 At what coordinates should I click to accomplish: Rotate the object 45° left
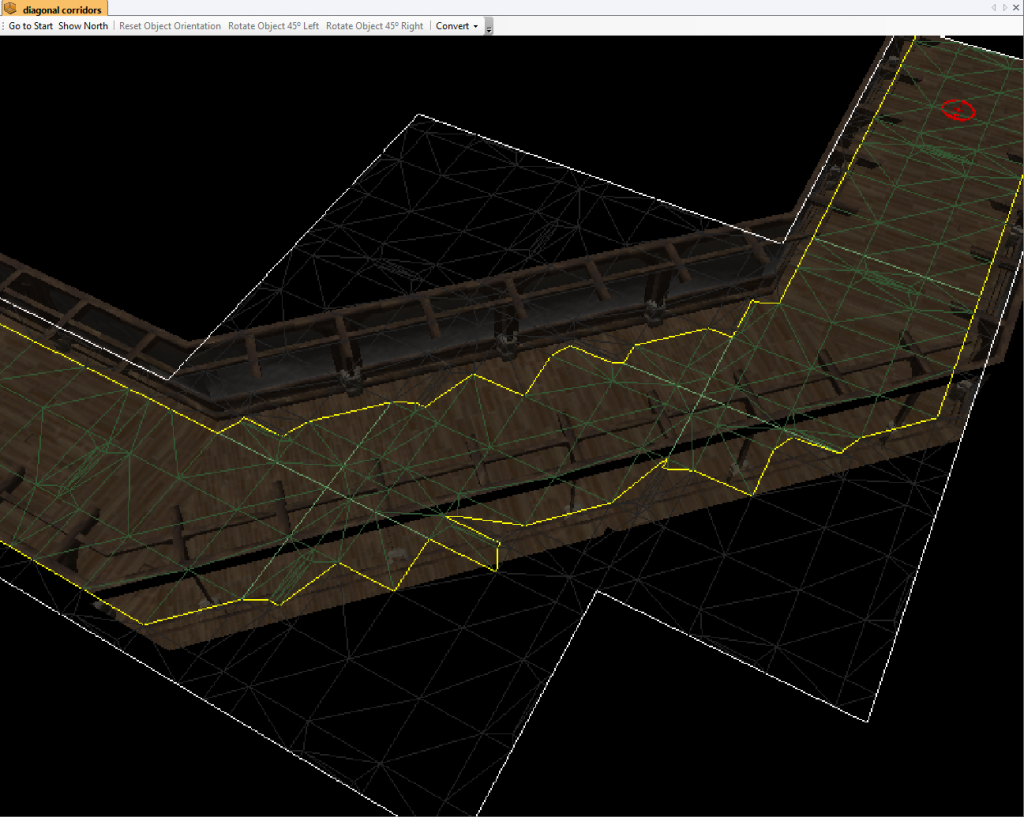point(273,26)
